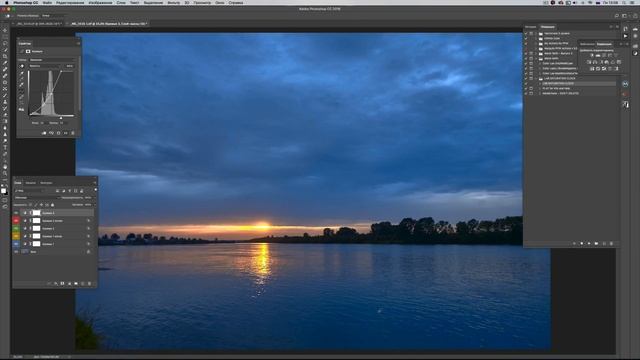Open the Curves channel dropdown
Image resolution: width=640 pixels, height=360 pixels.
click(44, 66)
